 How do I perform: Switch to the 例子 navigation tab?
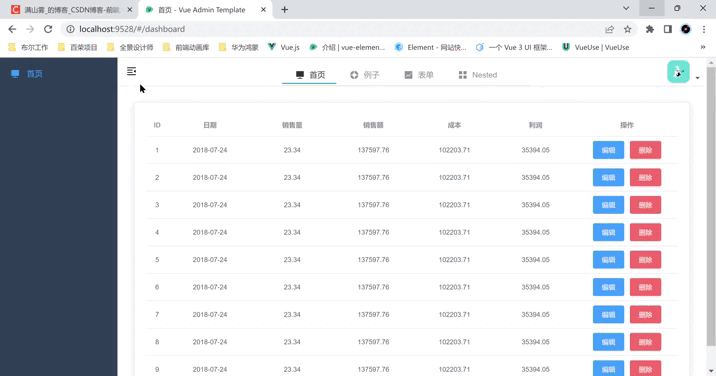click(x=364, y=75)
